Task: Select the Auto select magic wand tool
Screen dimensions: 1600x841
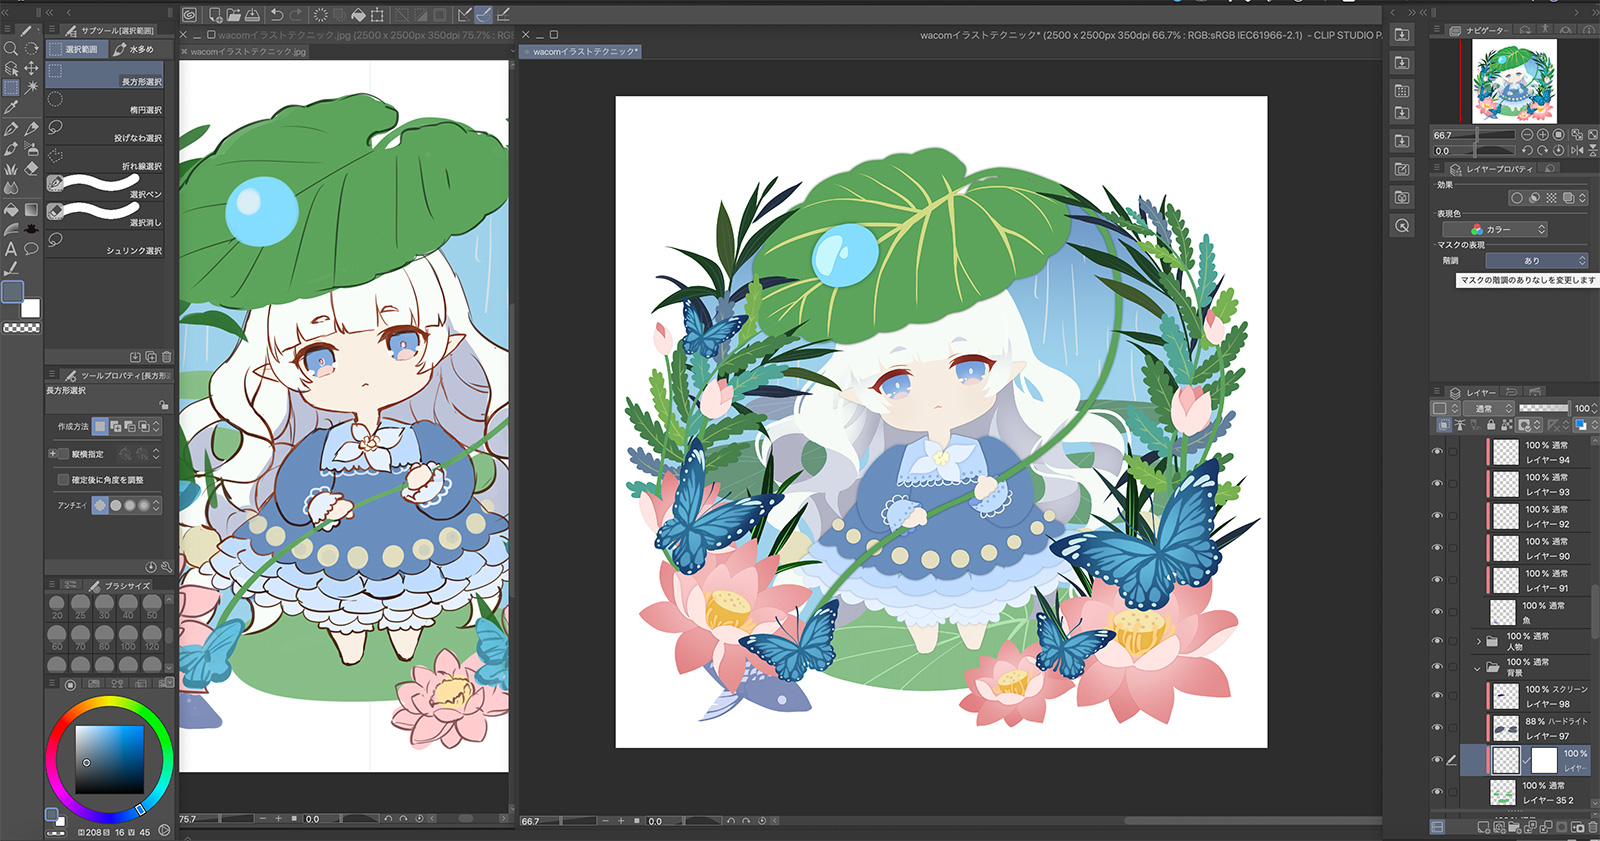Action: coord(32,87)
